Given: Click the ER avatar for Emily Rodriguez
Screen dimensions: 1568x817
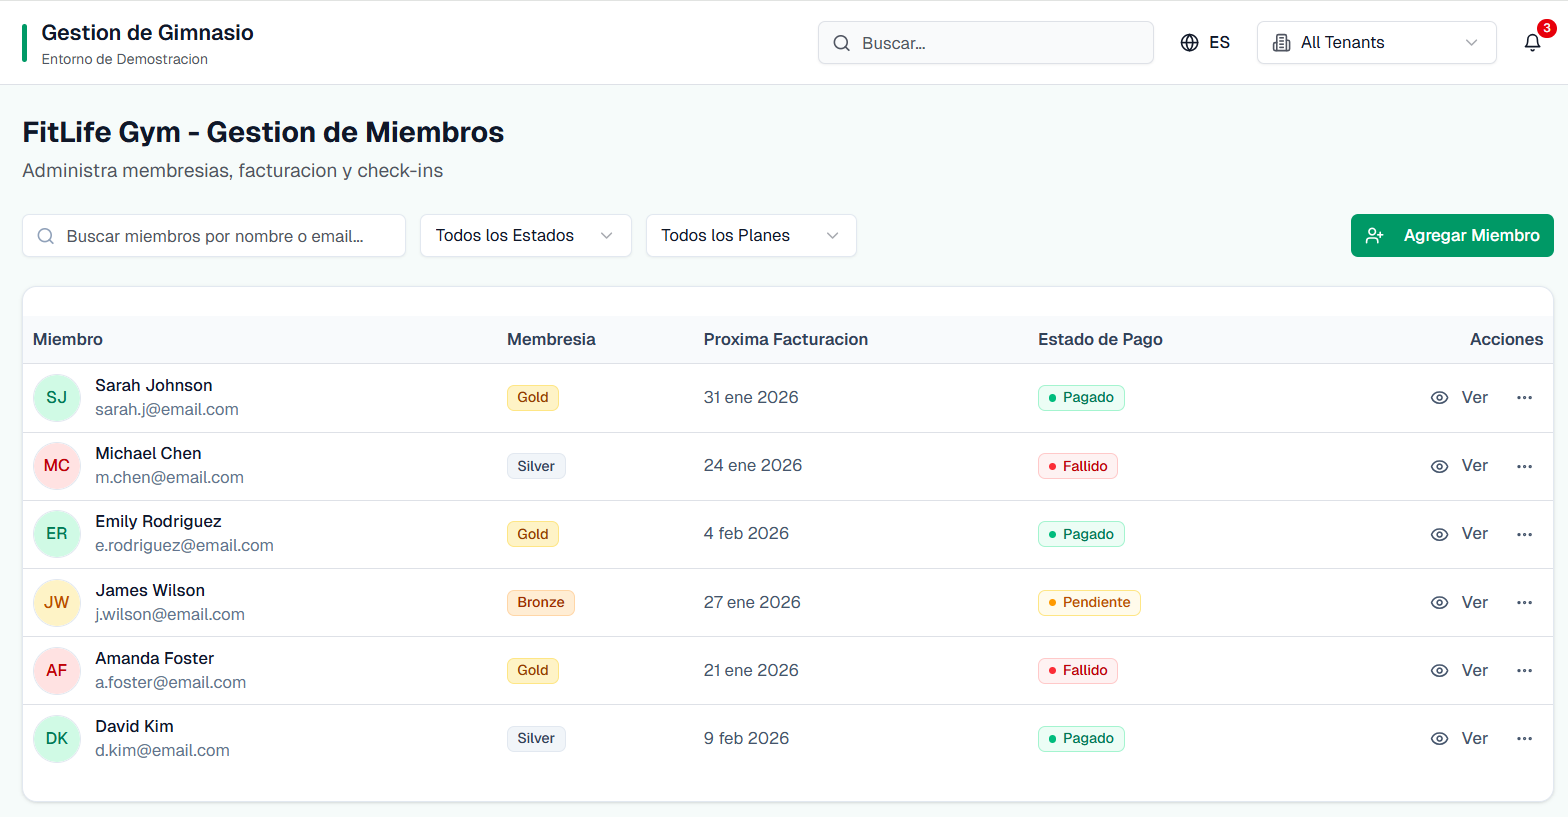Looking at the screenshot, I should [57, 534].
